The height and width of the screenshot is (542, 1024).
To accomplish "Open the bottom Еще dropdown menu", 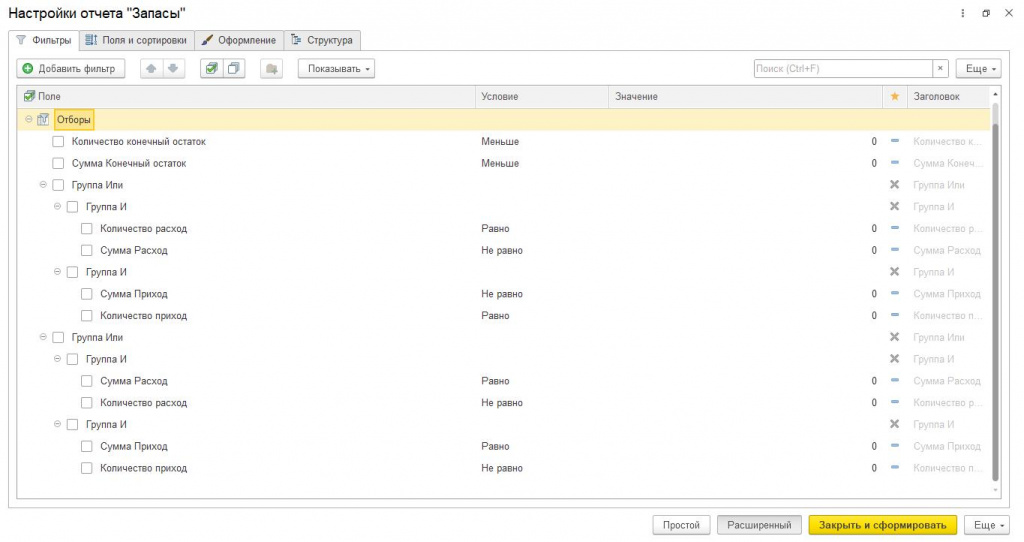I will click(986, 525).
